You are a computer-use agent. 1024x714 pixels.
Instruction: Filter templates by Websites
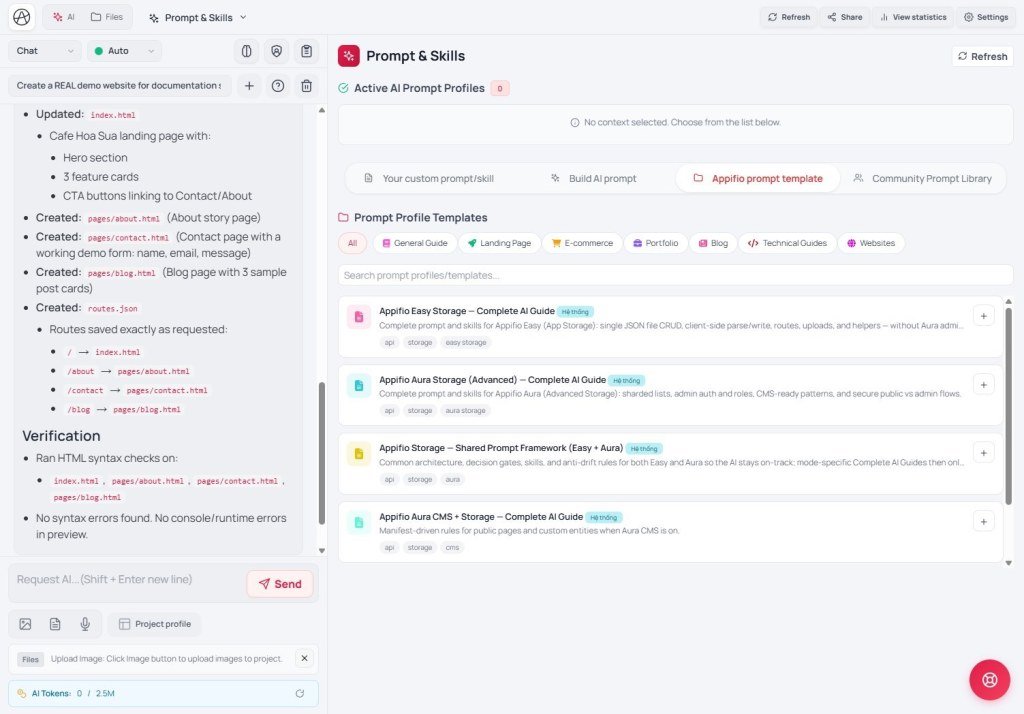click(x=871, y=243)
